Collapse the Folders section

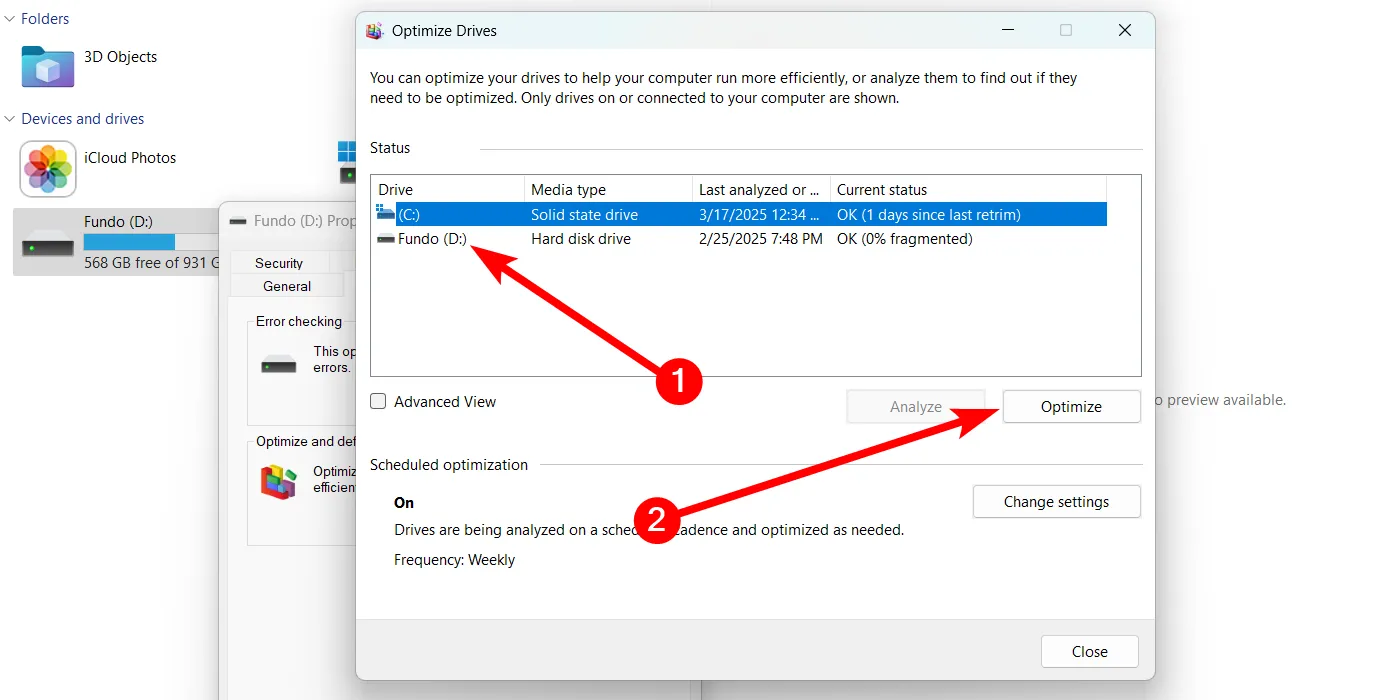(10, 19)
